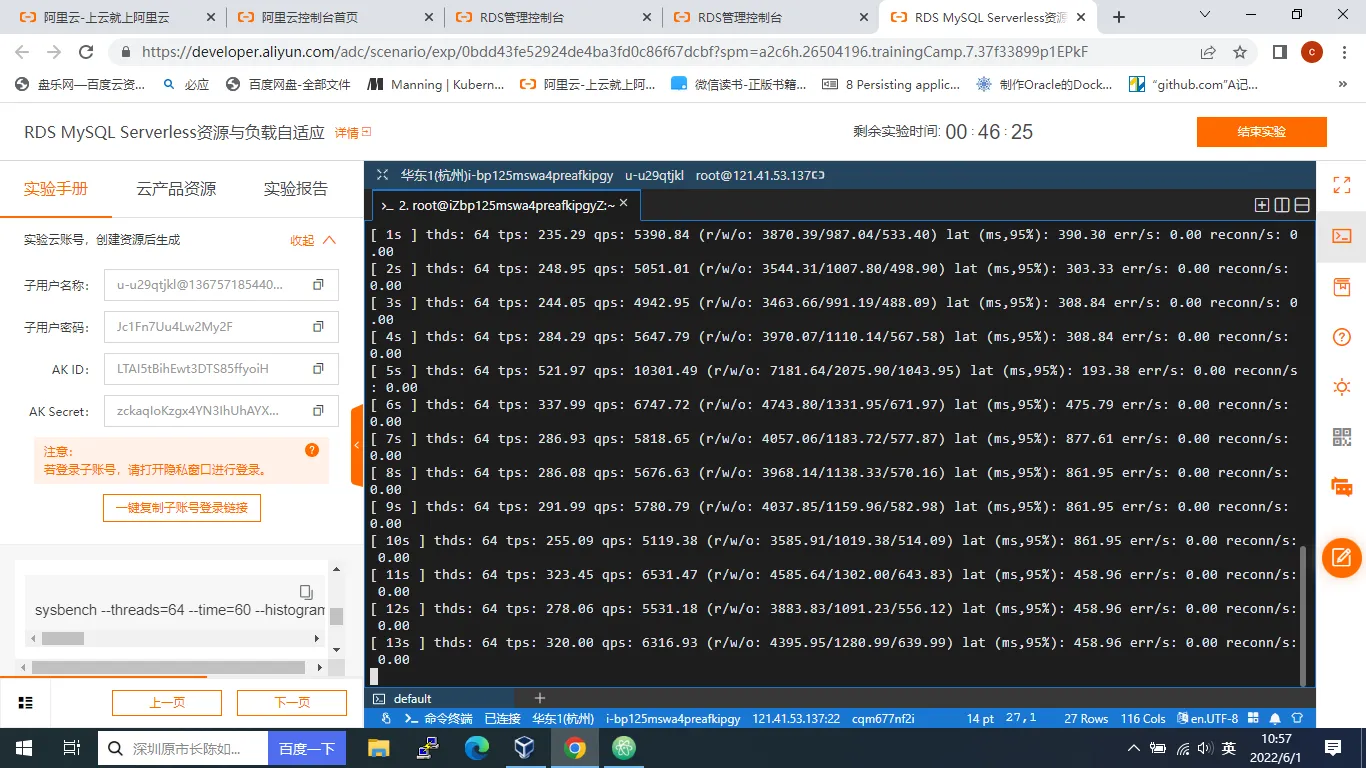Click the AK ID input field
This screenshot has width=1366, height=768.
pyautogui.click(x=221, y=369)
